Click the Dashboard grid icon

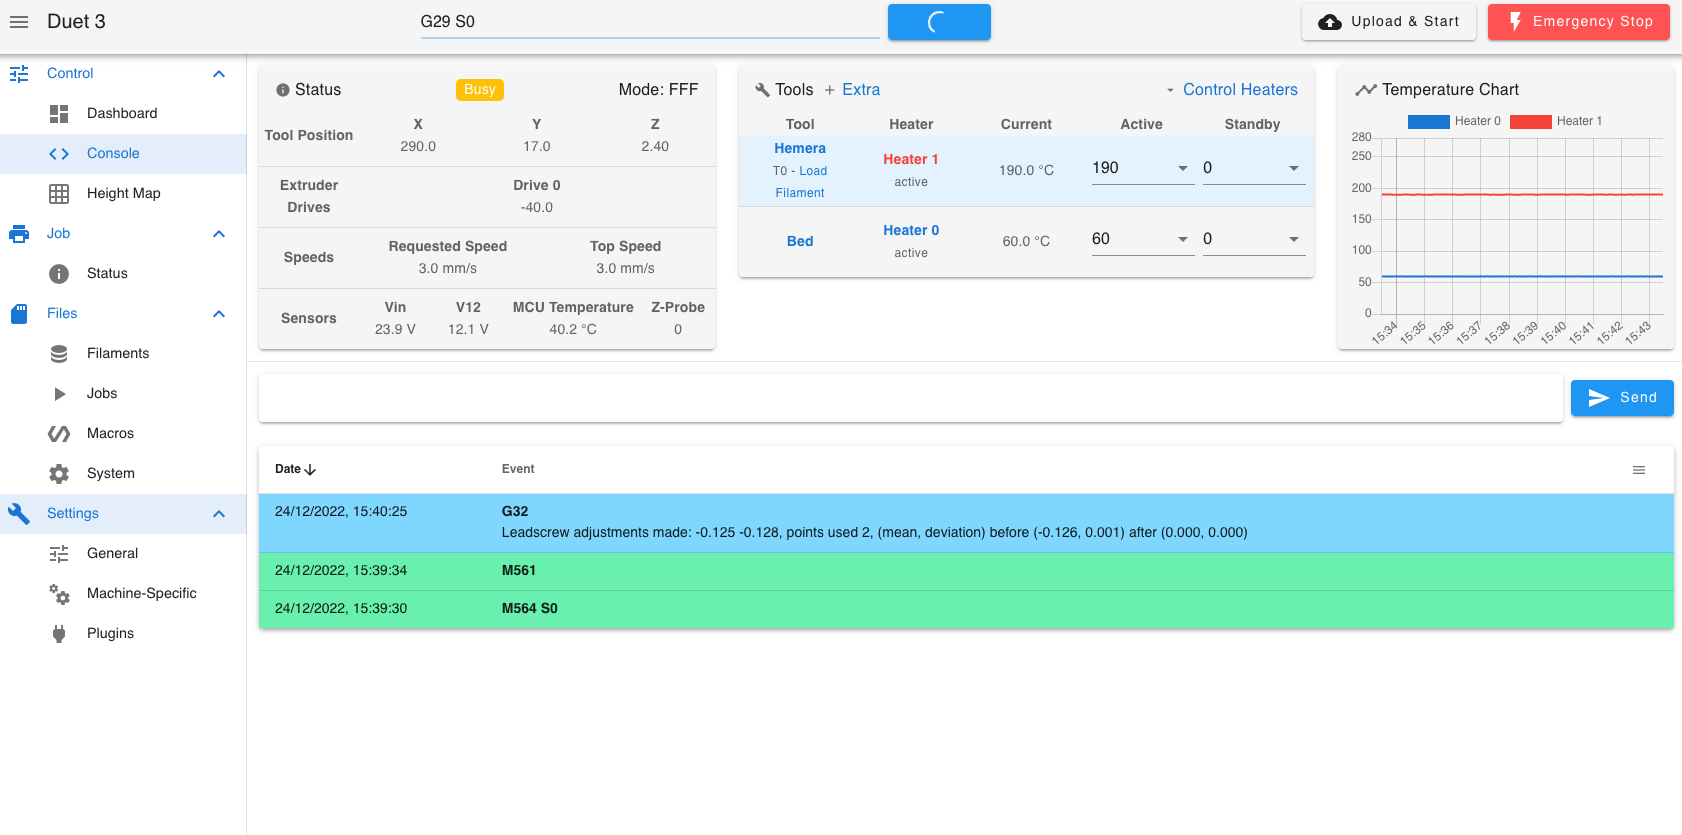(59, 114)
